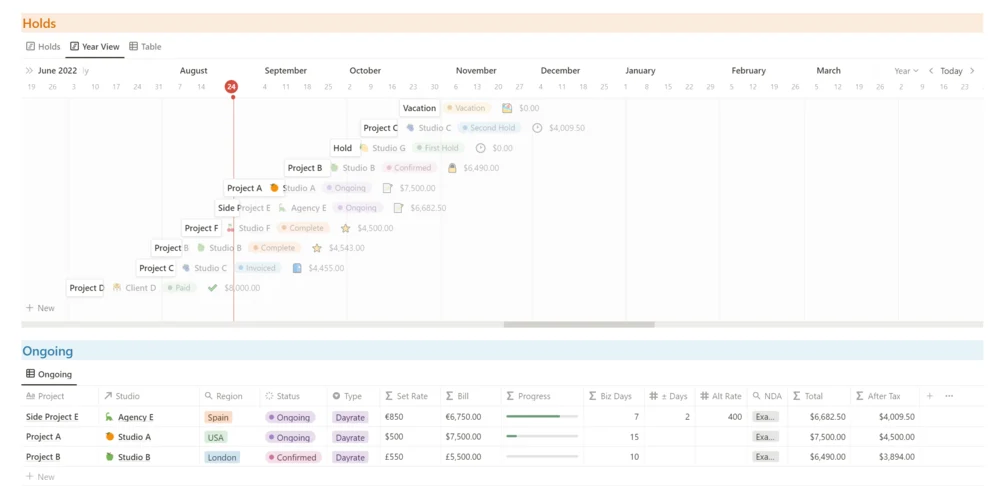The image size is (1005, 486).
Task: Click the lock icon beside $6,490.00
Action: pos(452,168)
